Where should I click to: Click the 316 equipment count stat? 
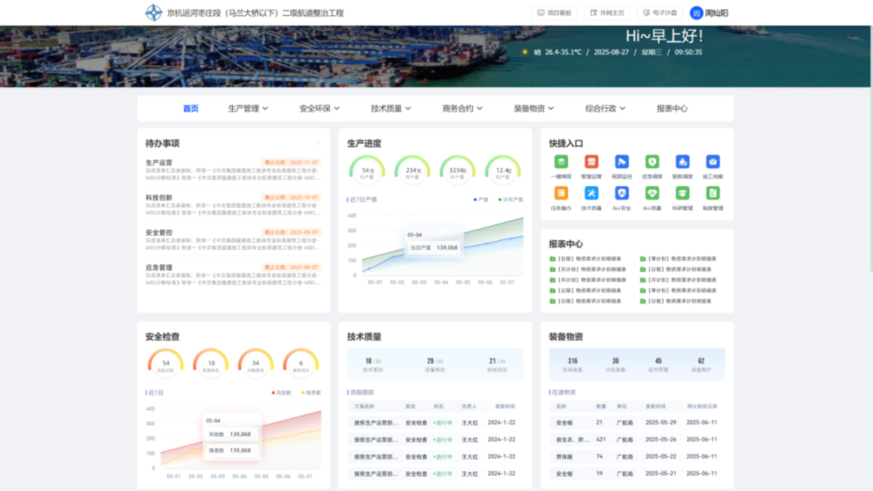click(x=572, y=365)
